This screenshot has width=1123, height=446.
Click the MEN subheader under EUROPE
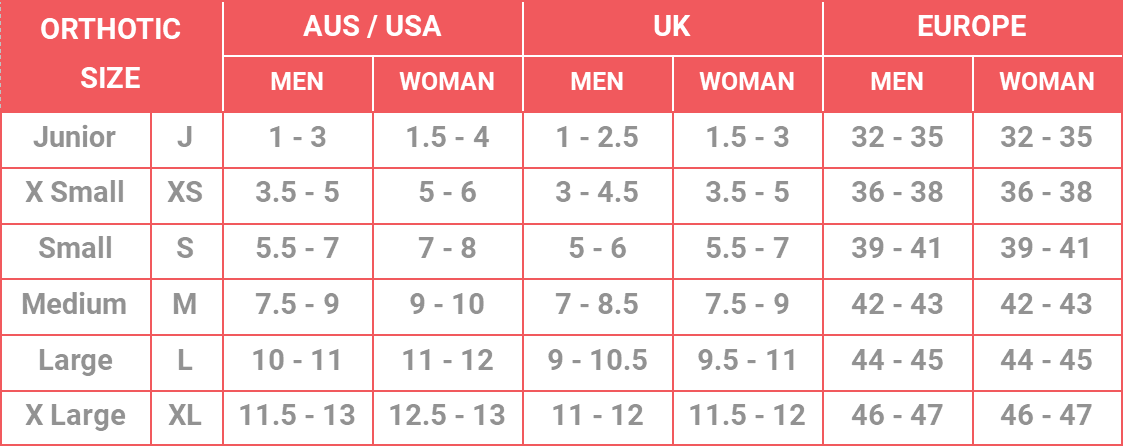tap(897, 83)
